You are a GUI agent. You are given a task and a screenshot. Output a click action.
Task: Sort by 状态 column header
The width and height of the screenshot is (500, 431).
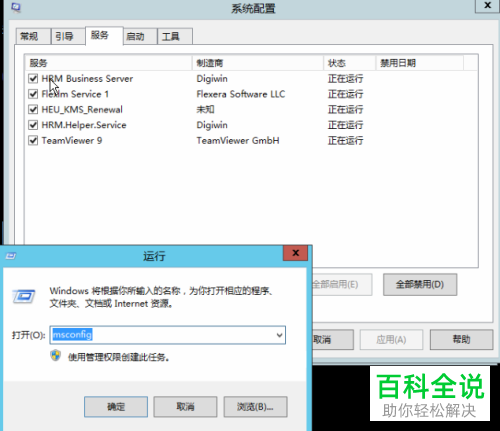[350, 63]
